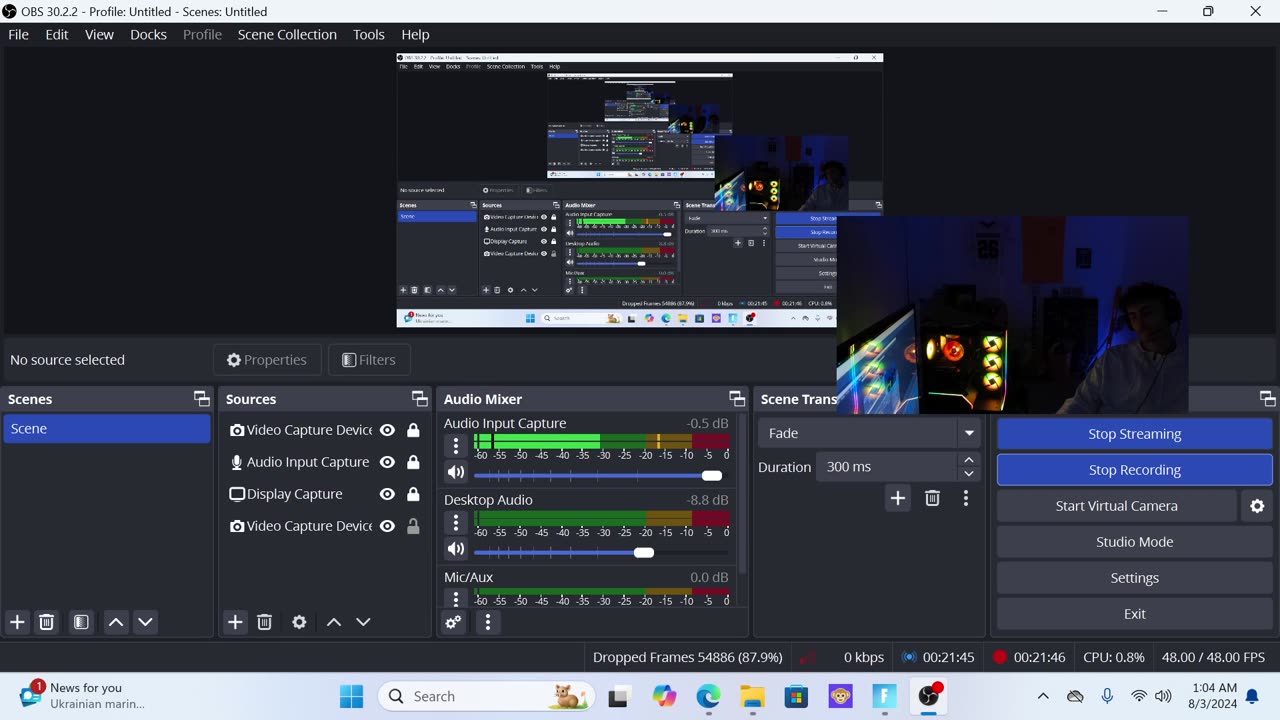Viewport: 1280px width, 720px height.
Task: Select the Scene item in the Scenes list
Action: (106, 428)
